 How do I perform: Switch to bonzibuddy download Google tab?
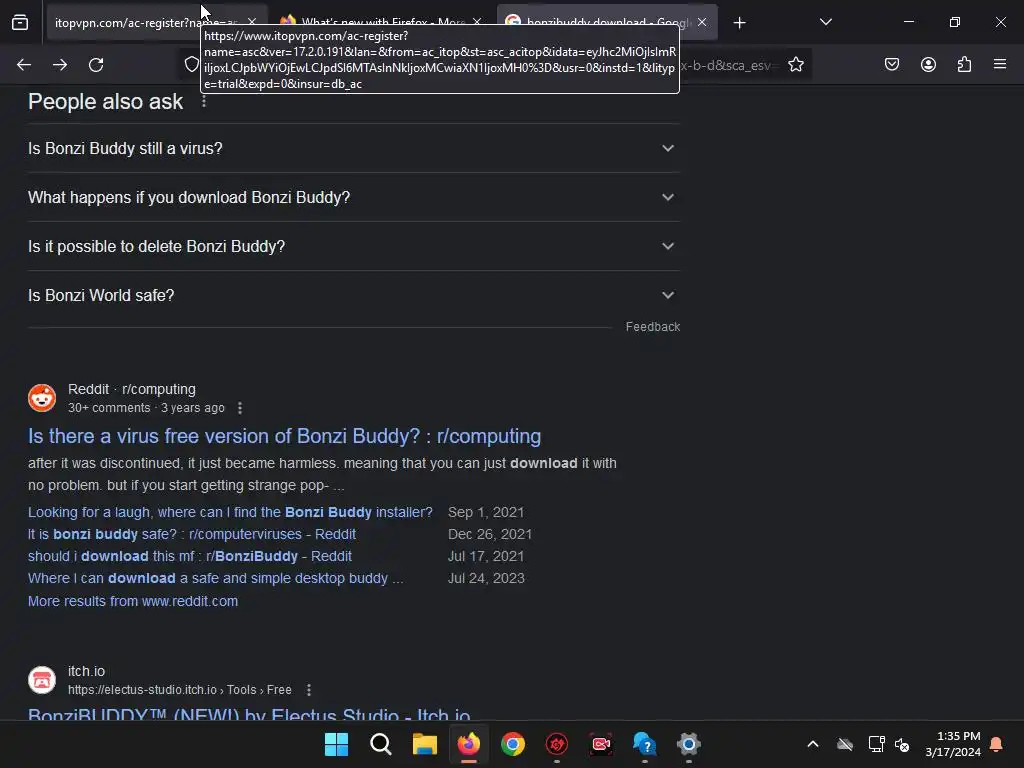(x=607, y=23)
